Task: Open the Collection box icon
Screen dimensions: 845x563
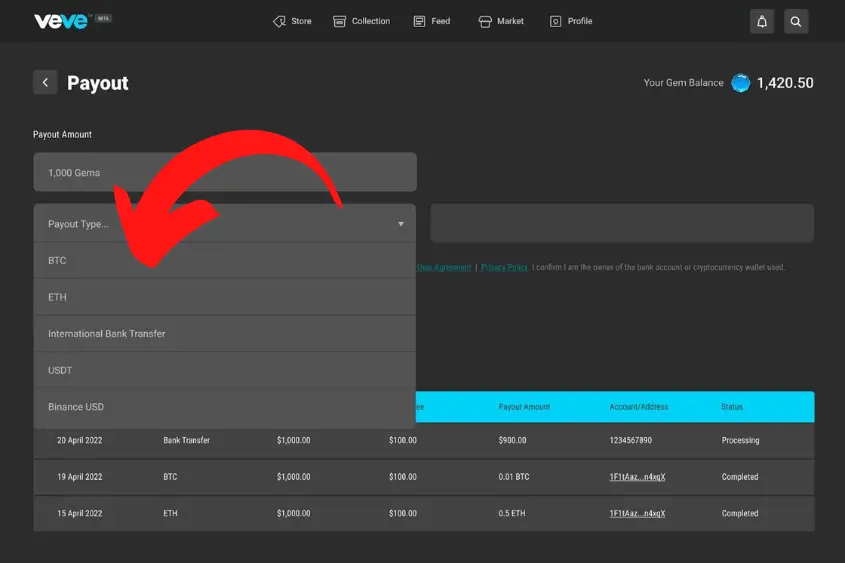Action: tap(339, 21)
